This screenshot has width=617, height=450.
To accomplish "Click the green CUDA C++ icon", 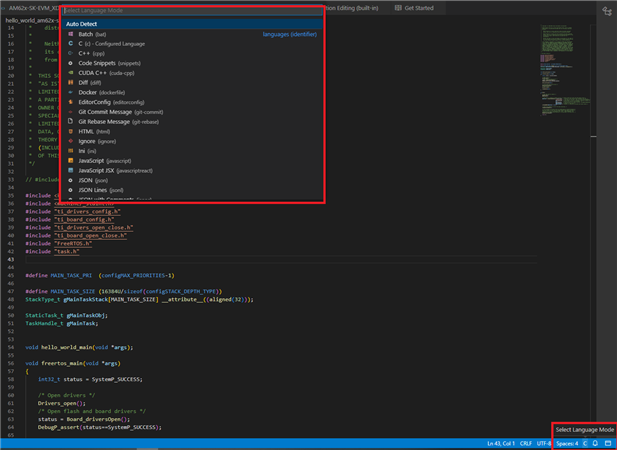I will (70, 73).
